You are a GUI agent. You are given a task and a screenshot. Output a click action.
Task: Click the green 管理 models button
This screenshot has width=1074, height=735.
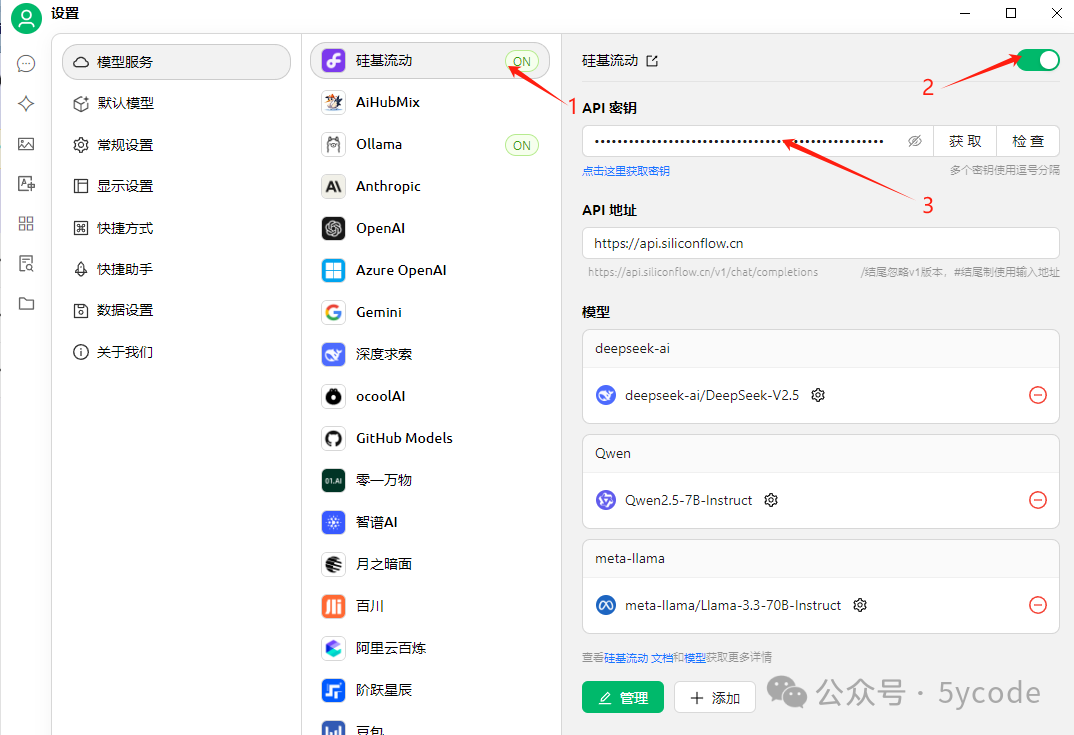coord(623,697)
